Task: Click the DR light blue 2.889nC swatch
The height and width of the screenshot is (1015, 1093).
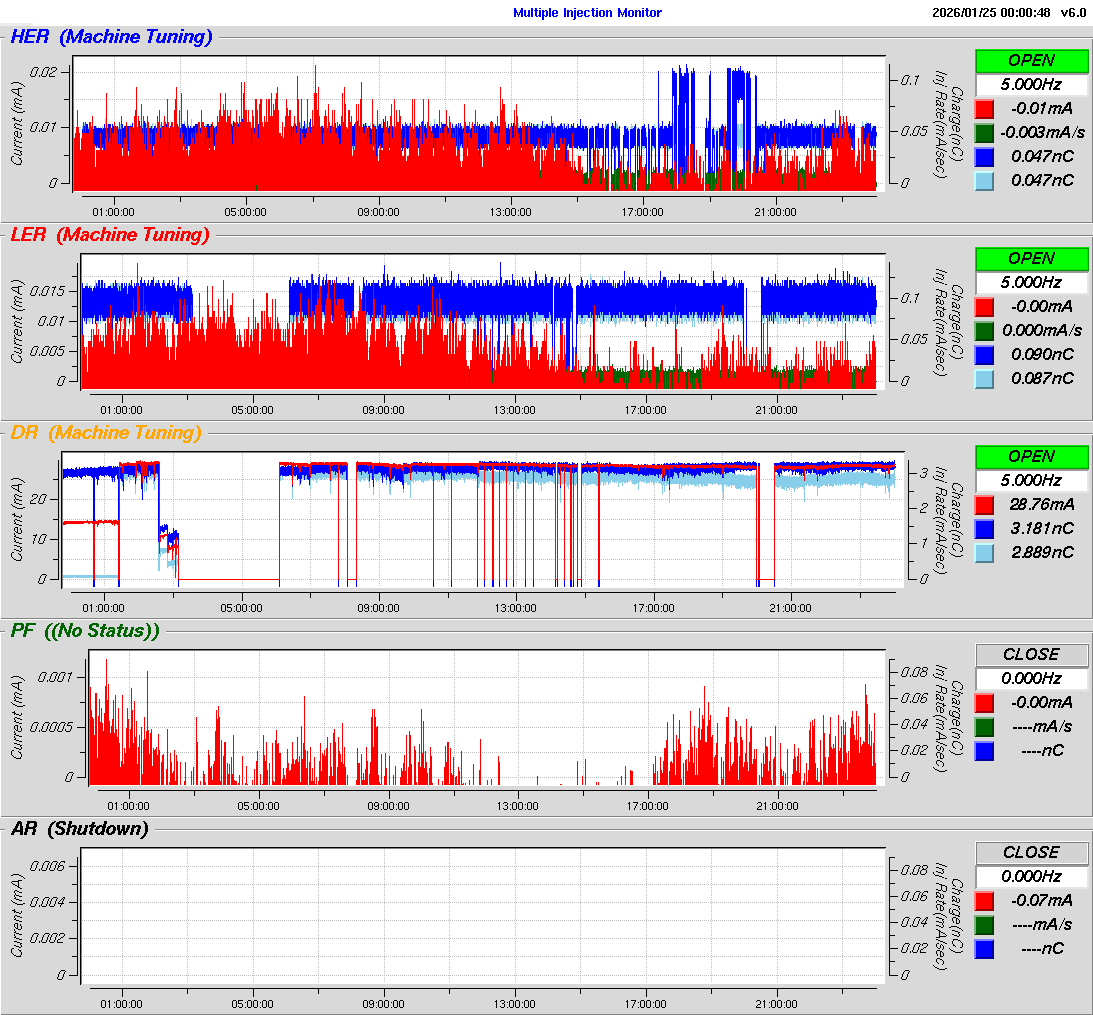Action: [x=984, y=552]
